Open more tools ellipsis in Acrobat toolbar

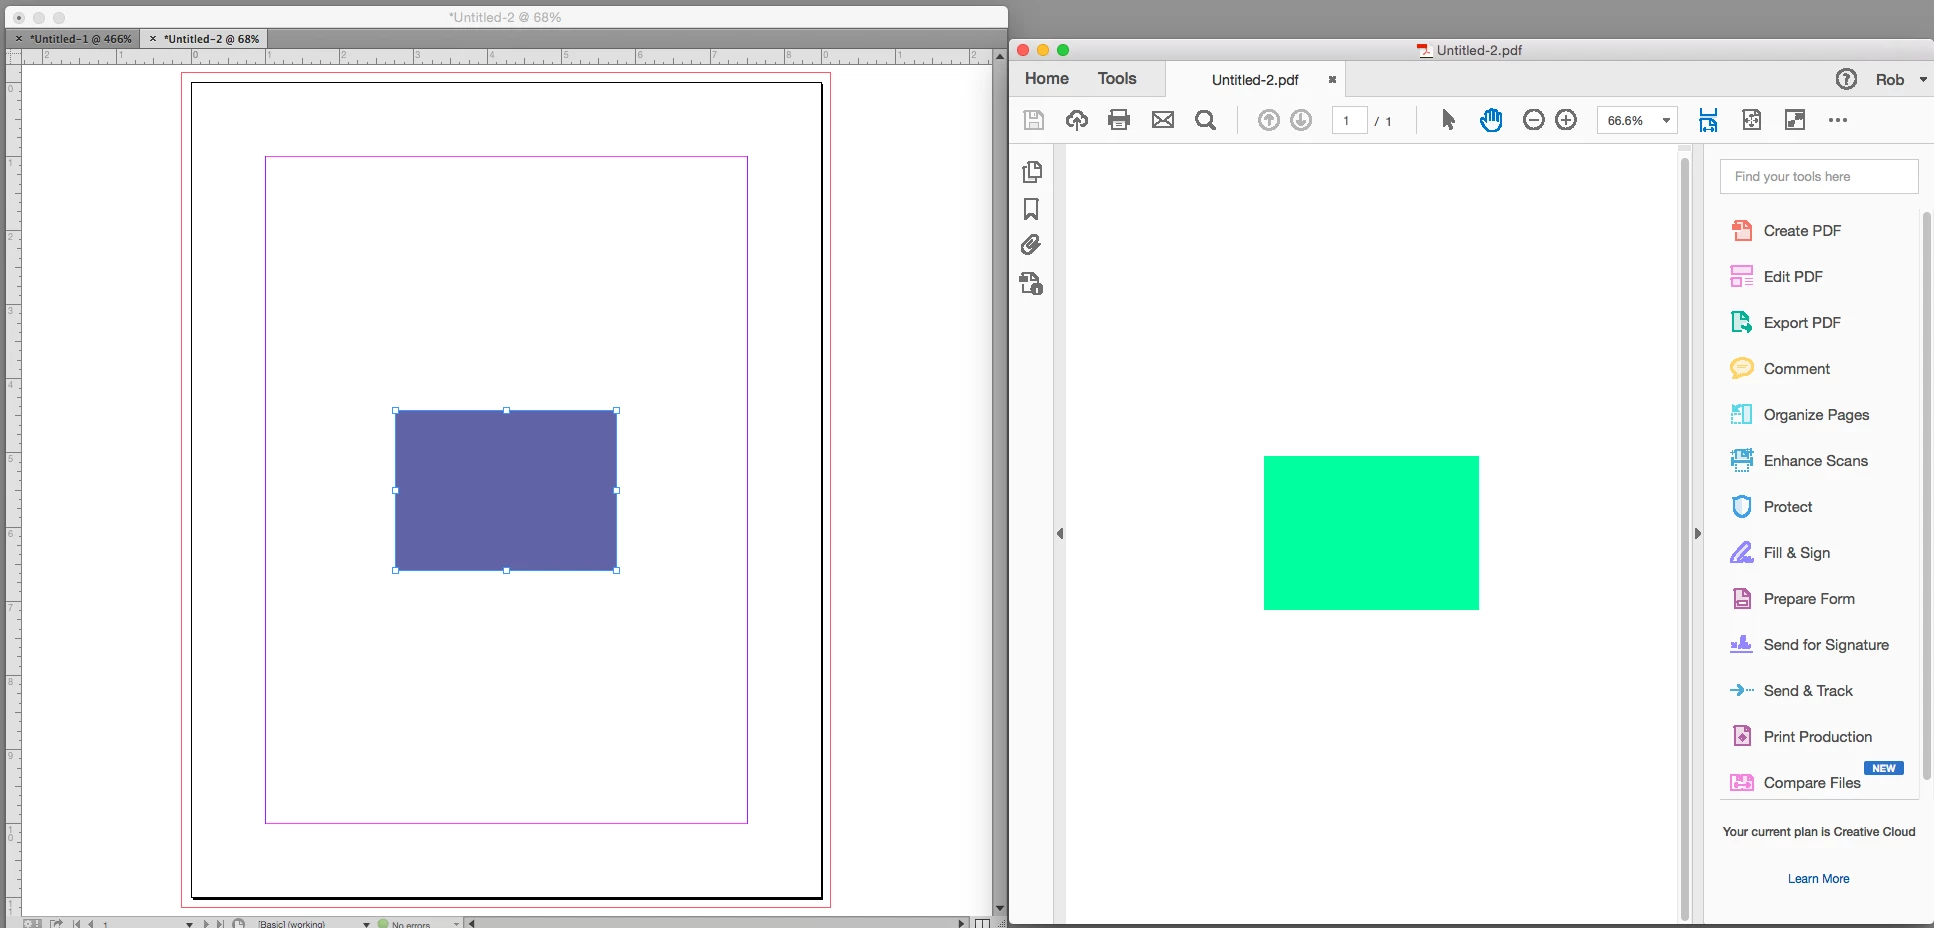coord(1838,120)
